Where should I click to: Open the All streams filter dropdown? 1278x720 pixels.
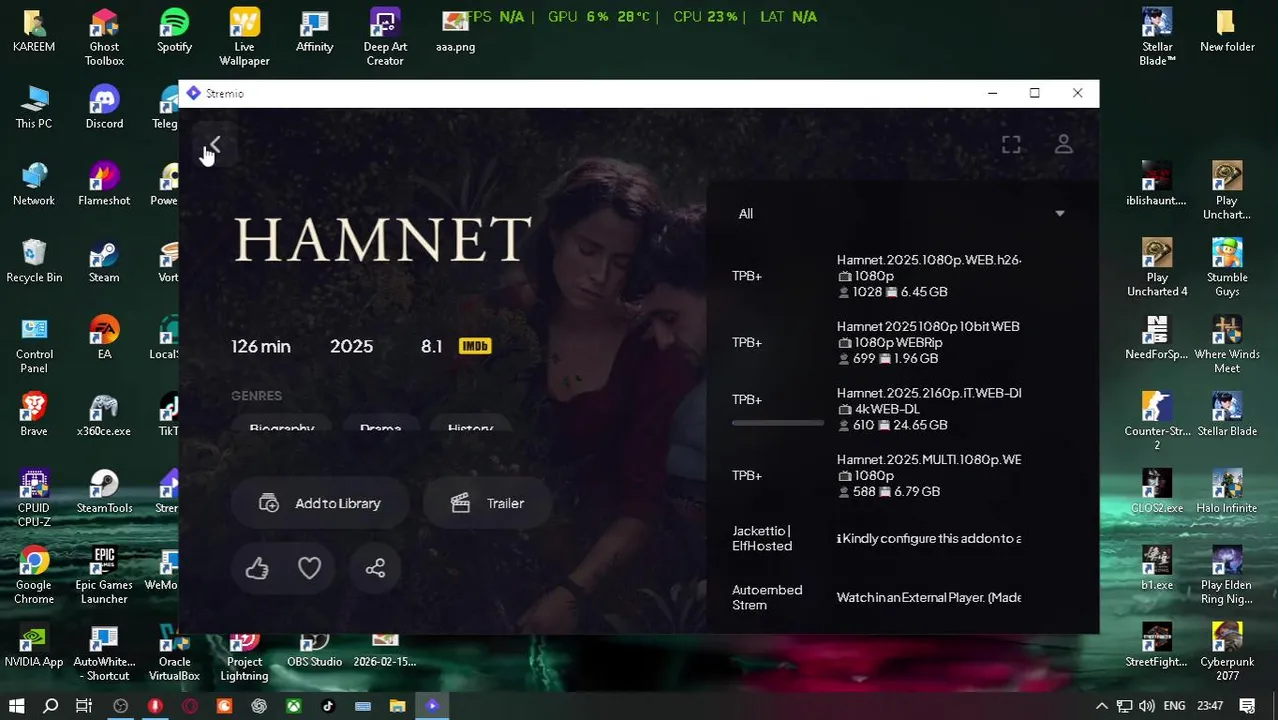point(902,213)
